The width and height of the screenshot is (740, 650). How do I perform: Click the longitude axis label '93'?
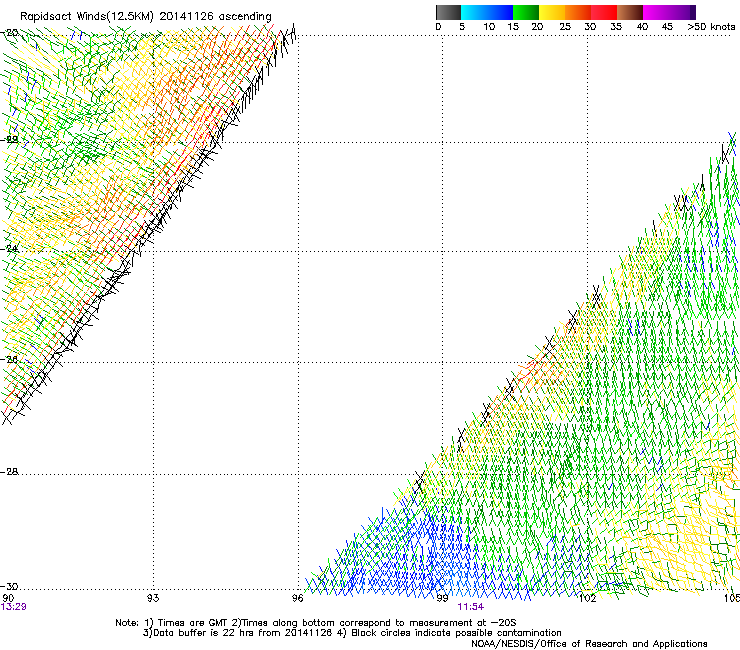pos(153,598)
